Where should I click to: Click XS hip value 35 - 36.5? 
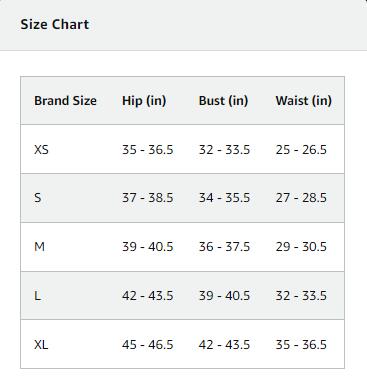tap(148, 150)
